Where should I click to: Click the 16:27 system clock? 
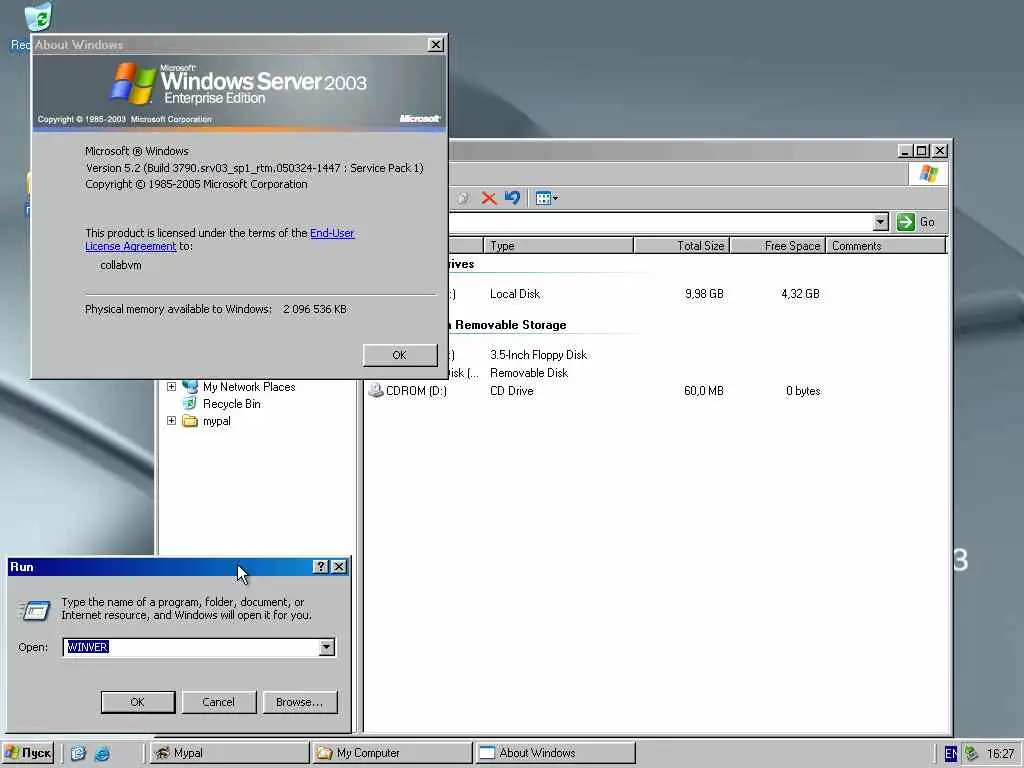[x=1000, y=753]
